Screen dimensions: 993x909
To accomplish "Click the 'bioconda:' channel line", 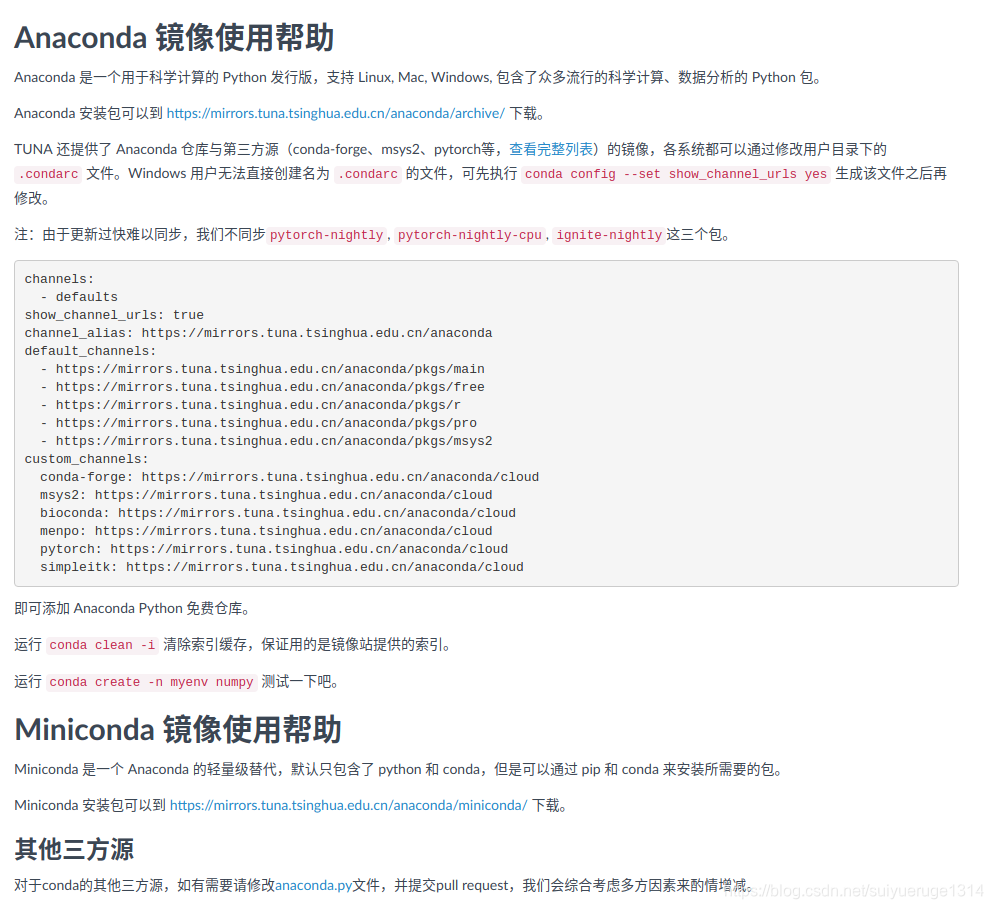I will click(x=277, y=513).
